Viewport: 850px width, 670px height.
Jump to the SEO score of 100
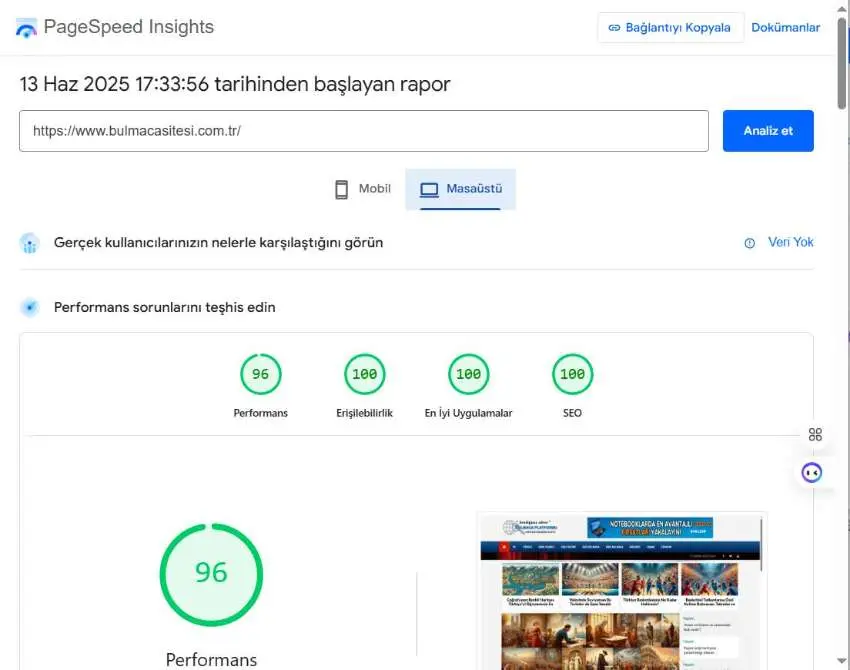[572, 373]
